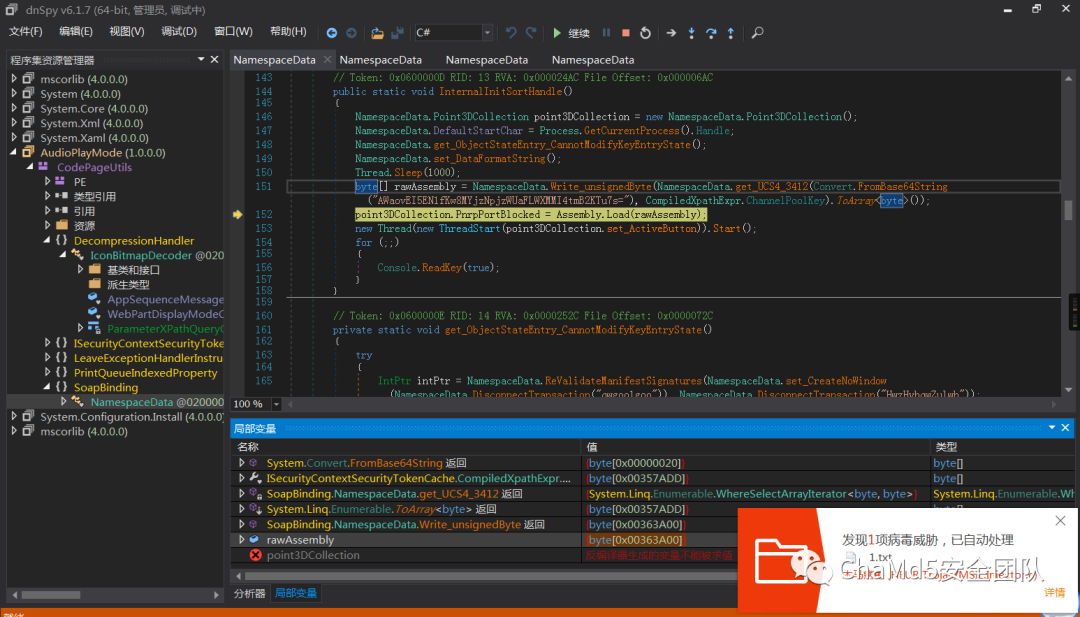This screenshot has width=1080, height=617.
Task: Open a file with the folder icon
Action: (377, 32)
